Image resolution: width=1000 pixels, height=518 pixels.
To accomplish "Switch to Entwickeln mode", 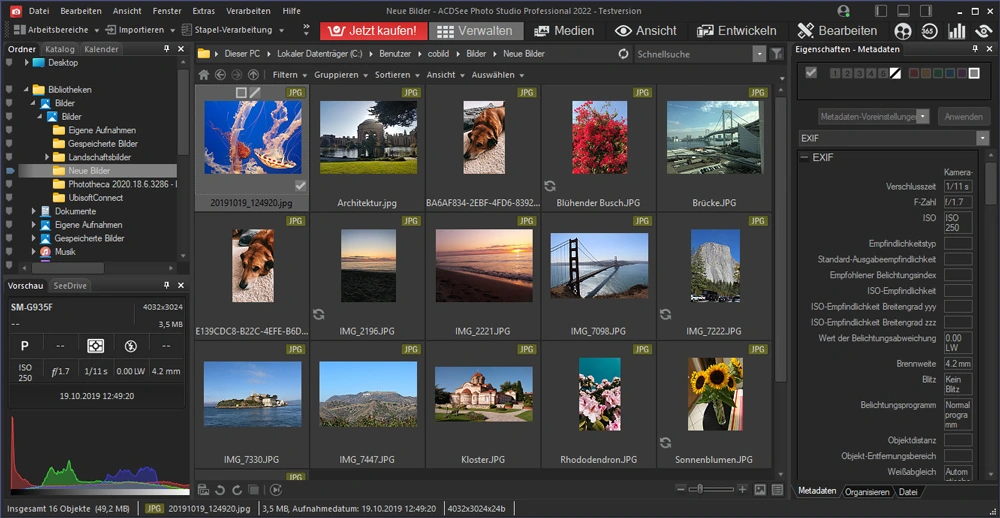I will pos(735,31).
